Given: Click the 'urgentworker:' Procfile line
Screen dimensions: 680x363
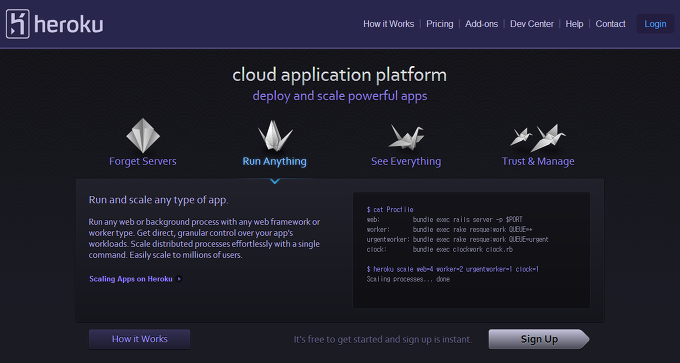Looking at the screenshot, I should tap(458, 239).
